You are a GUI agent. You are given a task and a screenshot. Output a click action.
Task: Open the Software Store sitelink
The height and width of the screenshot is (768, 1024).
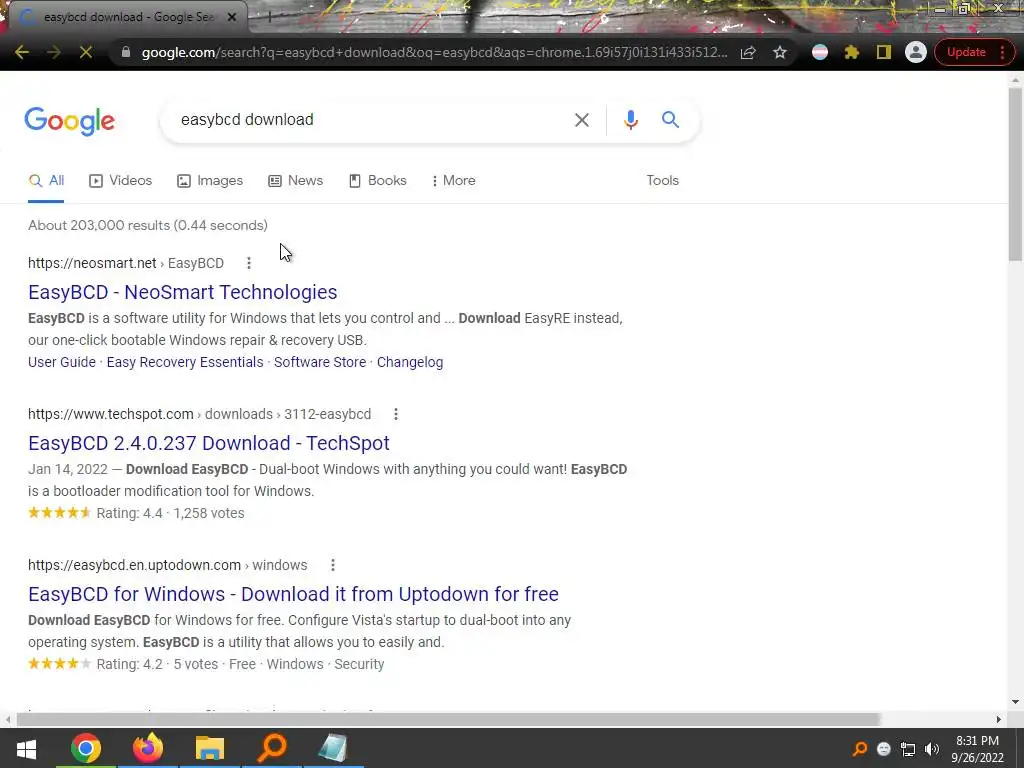tap(320, 362)
